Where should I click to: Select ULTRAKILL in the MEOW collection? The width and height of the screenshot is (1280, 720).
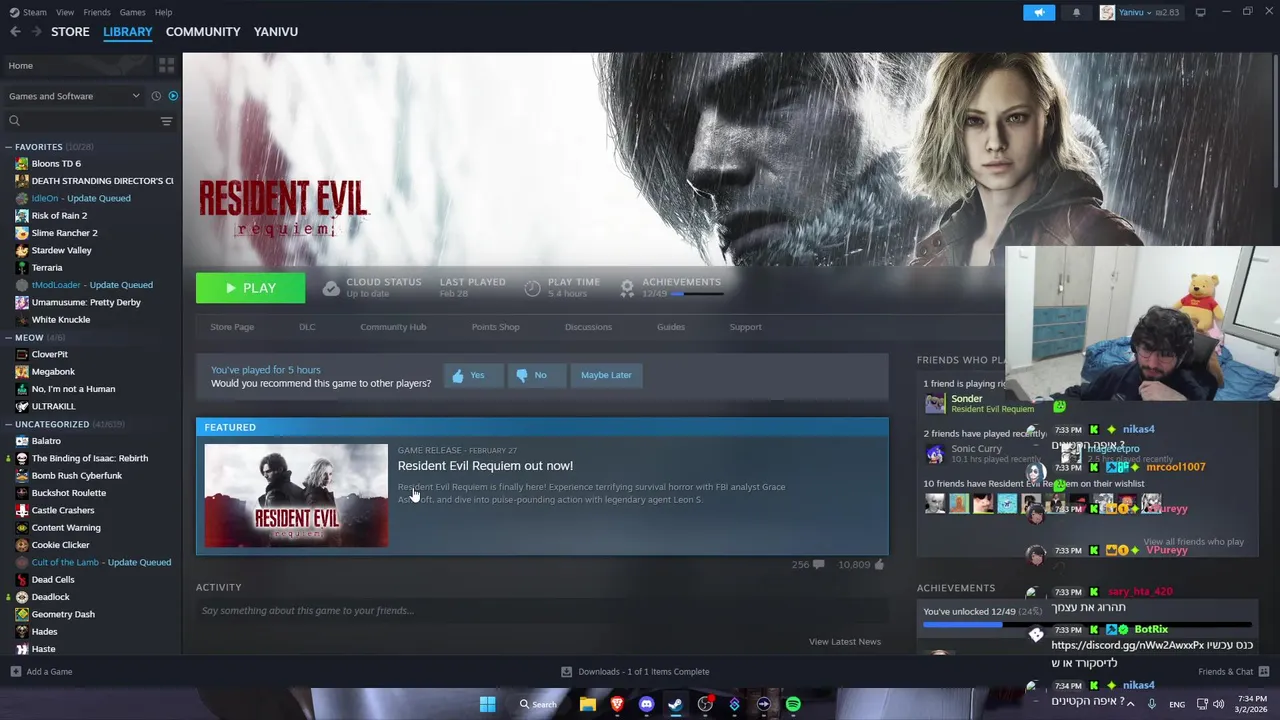pos(53,407)
